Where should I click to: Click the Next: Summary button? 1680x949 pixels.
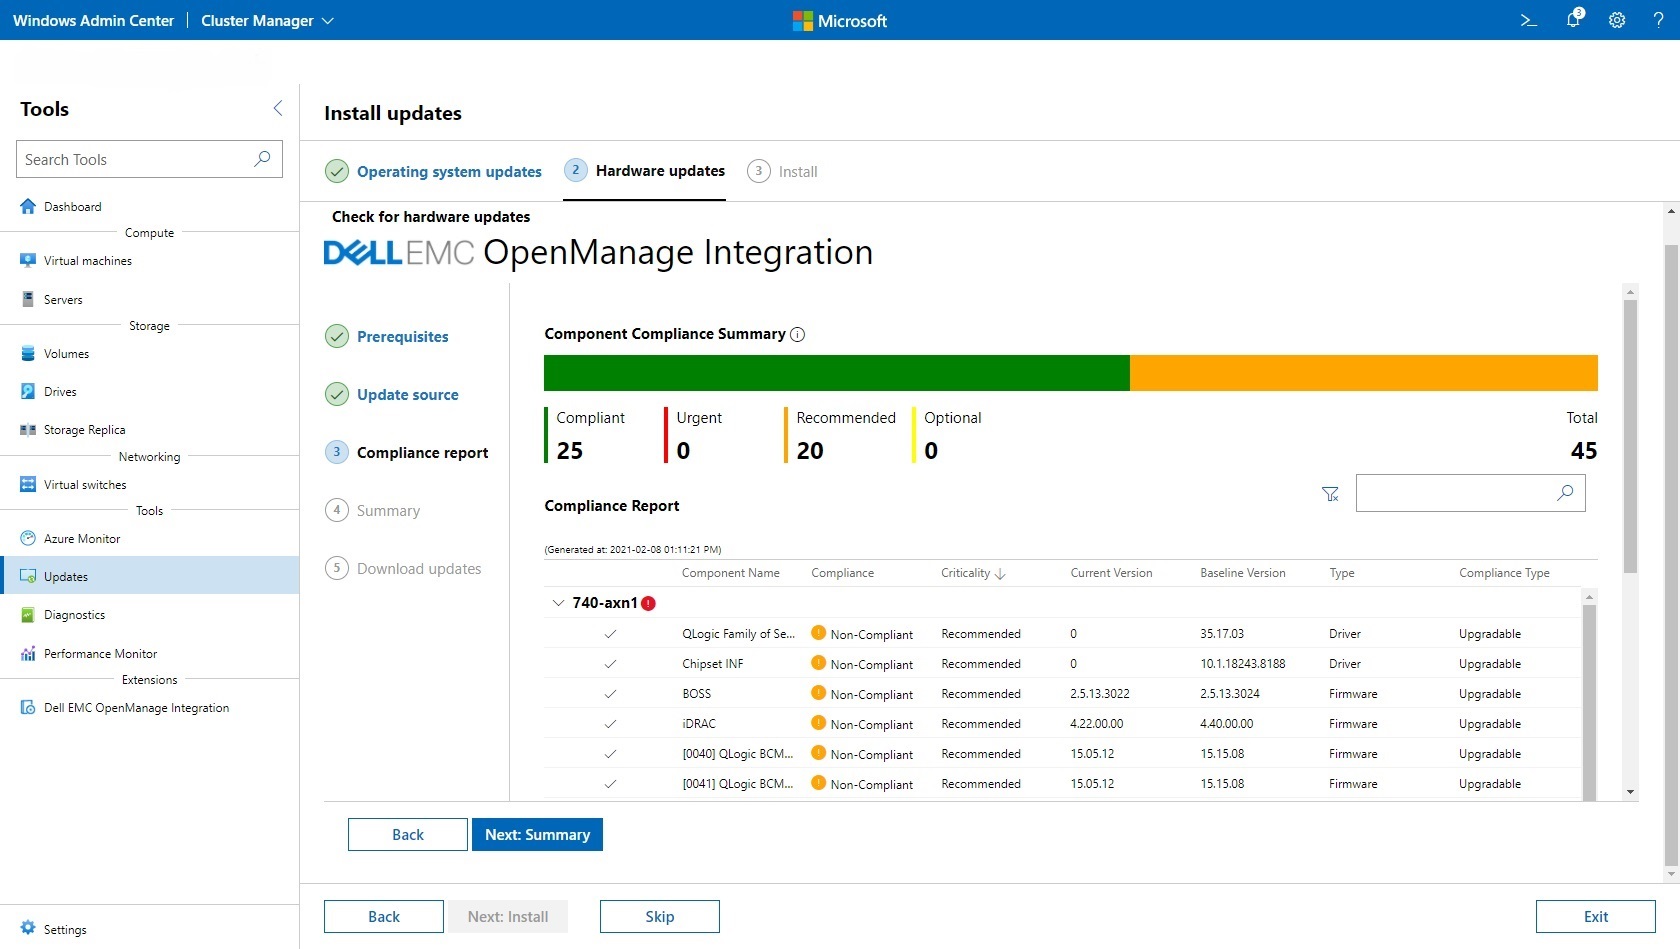click(536, 834)
